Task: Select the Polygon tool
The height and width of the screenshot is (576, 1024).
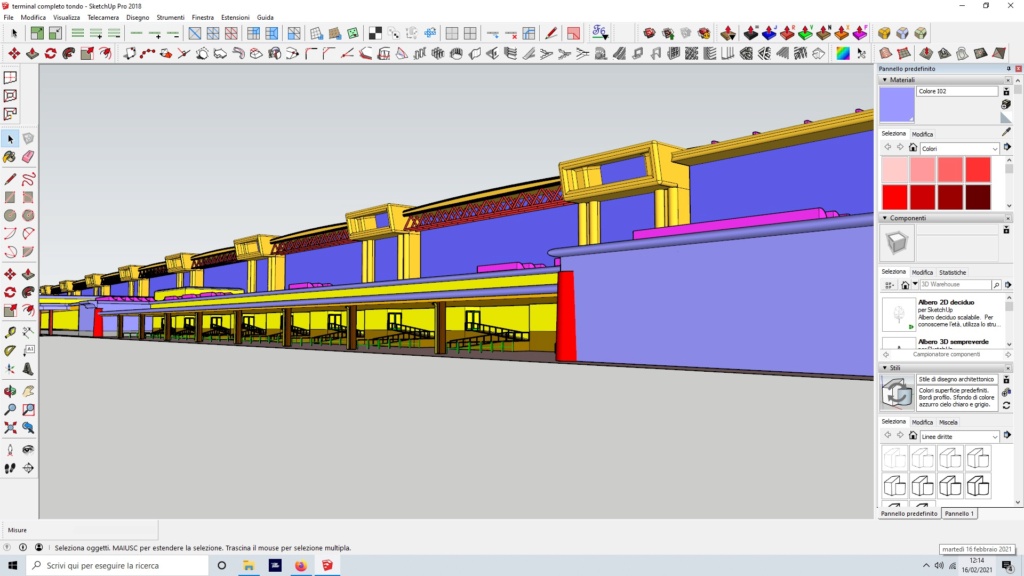Action: coord(28,216)
